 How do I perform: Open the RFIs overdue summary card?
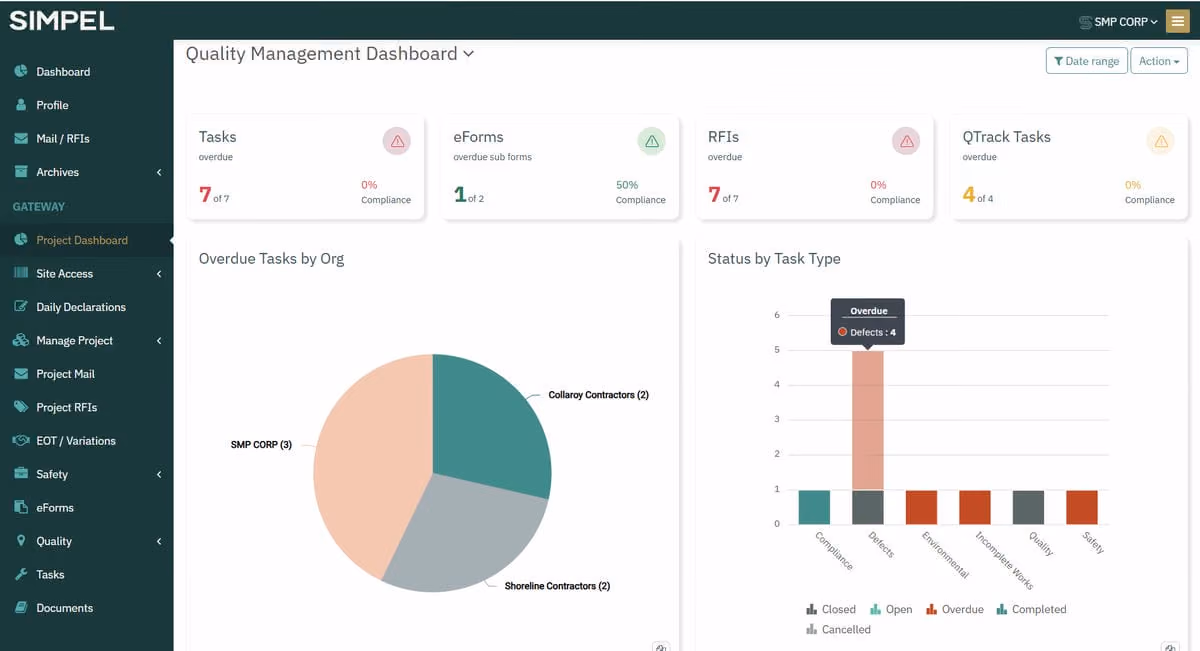click(x=814, y=167)
